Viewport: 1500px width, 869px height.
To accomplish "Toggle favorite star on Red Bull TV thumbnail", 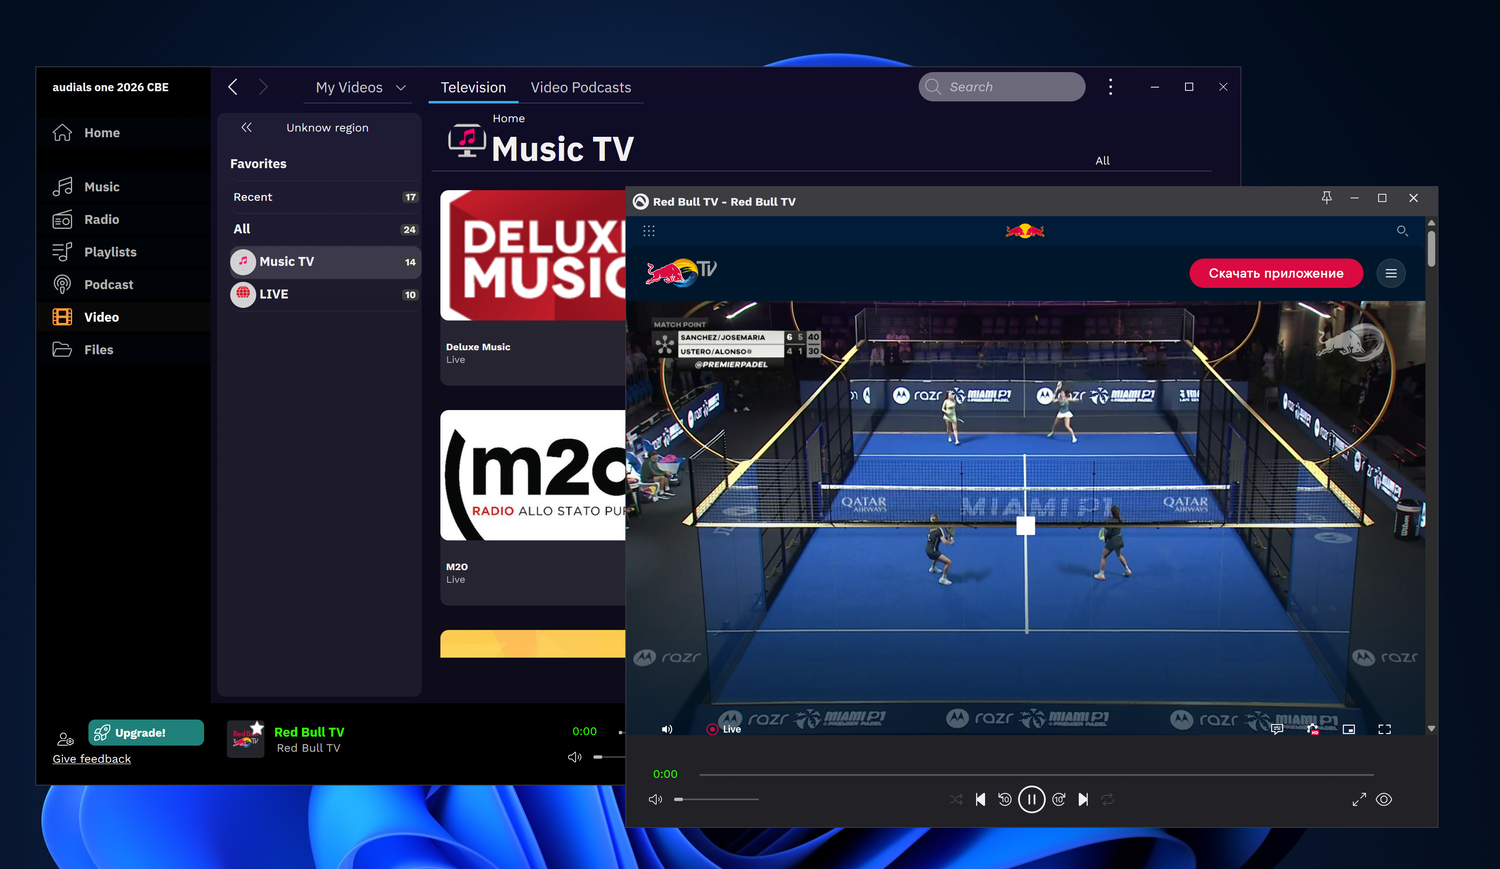I will [257, 727].
